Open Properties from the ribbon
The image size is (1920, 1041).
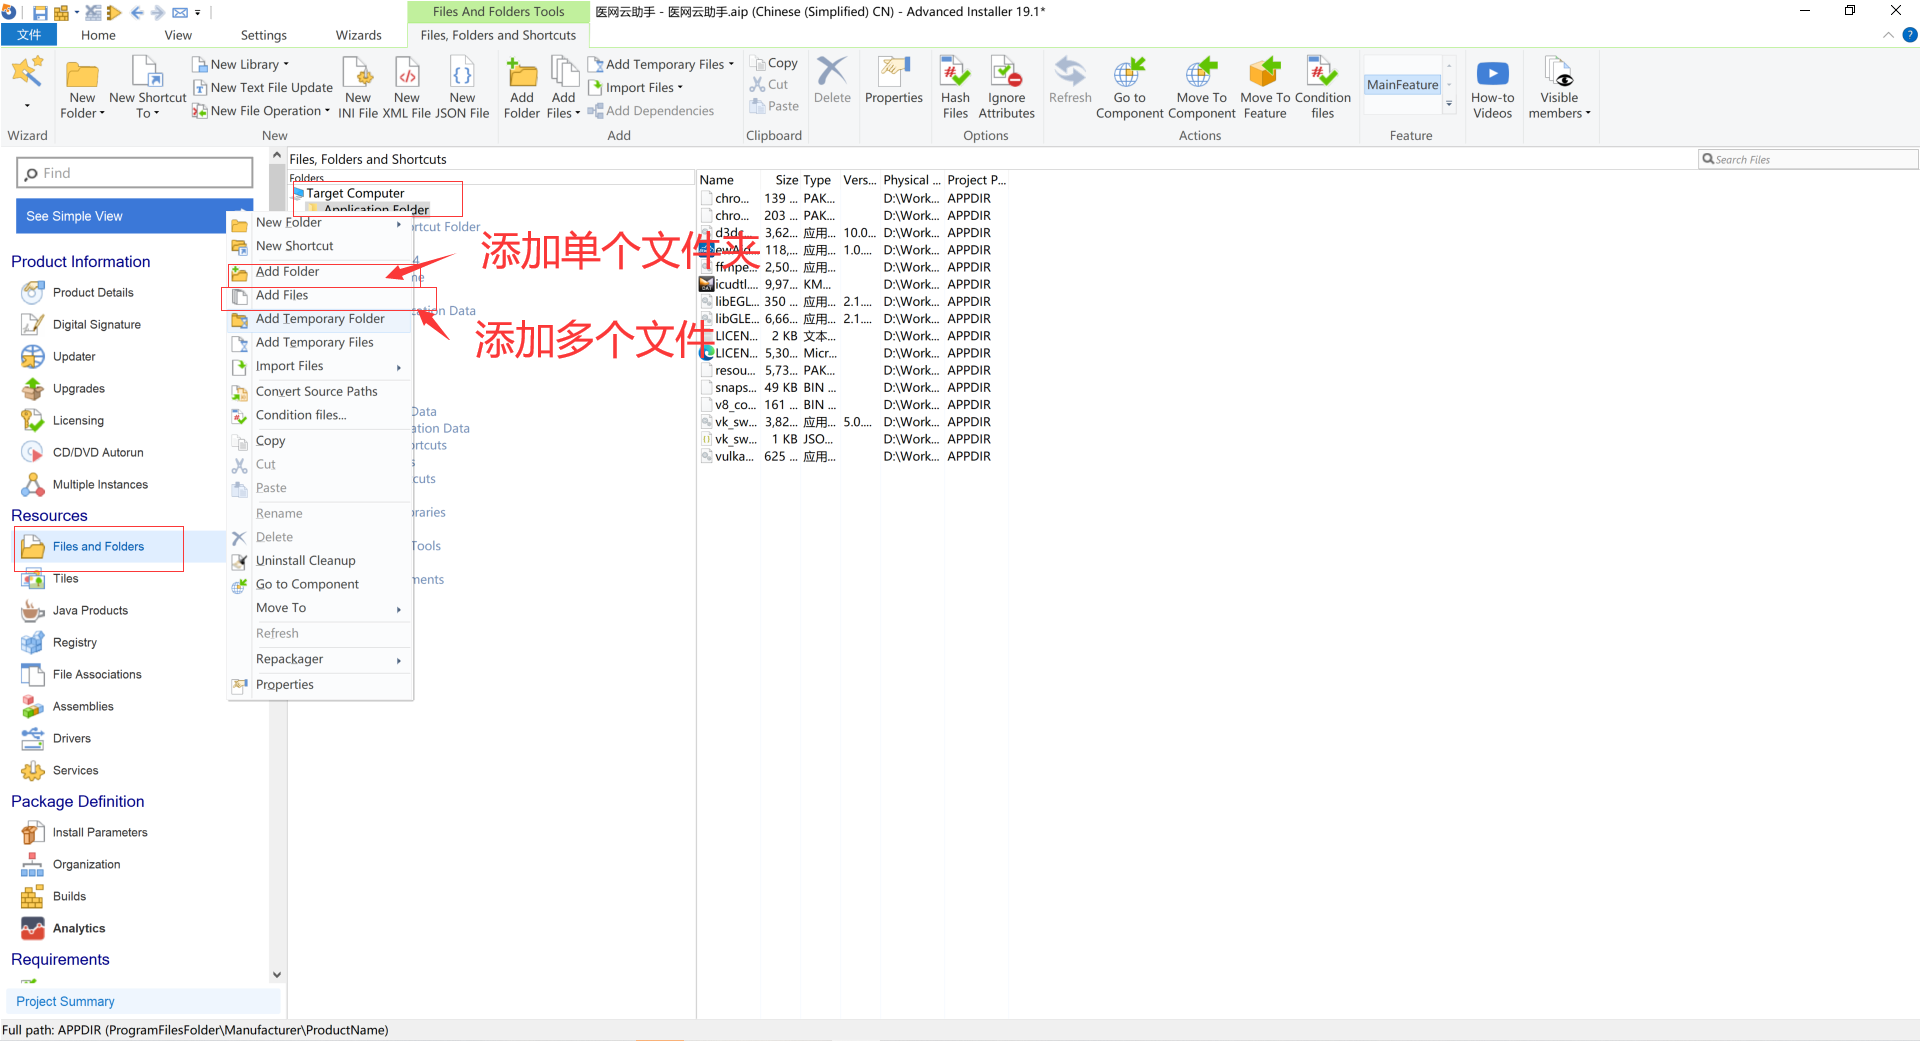pos(894,81)
